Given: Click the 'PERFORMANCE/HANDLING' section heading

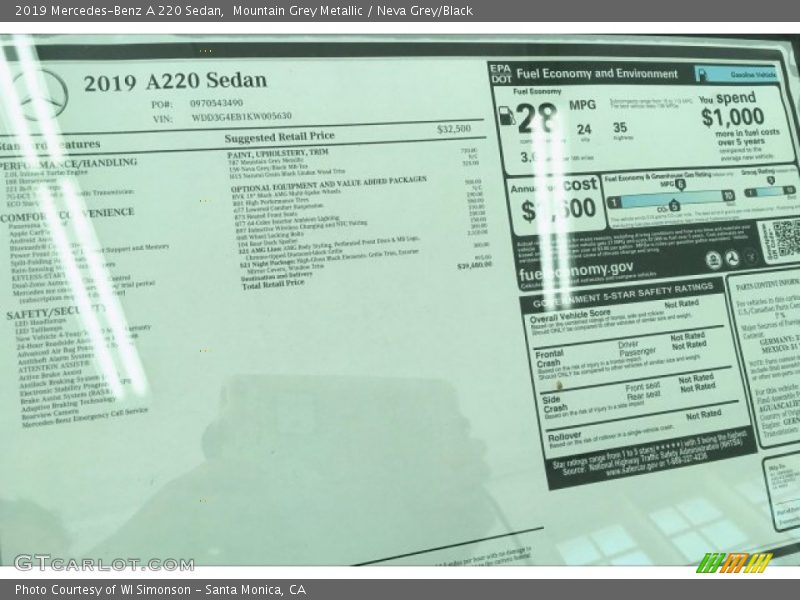Looking at the screenshot, I should pos(68,164).
